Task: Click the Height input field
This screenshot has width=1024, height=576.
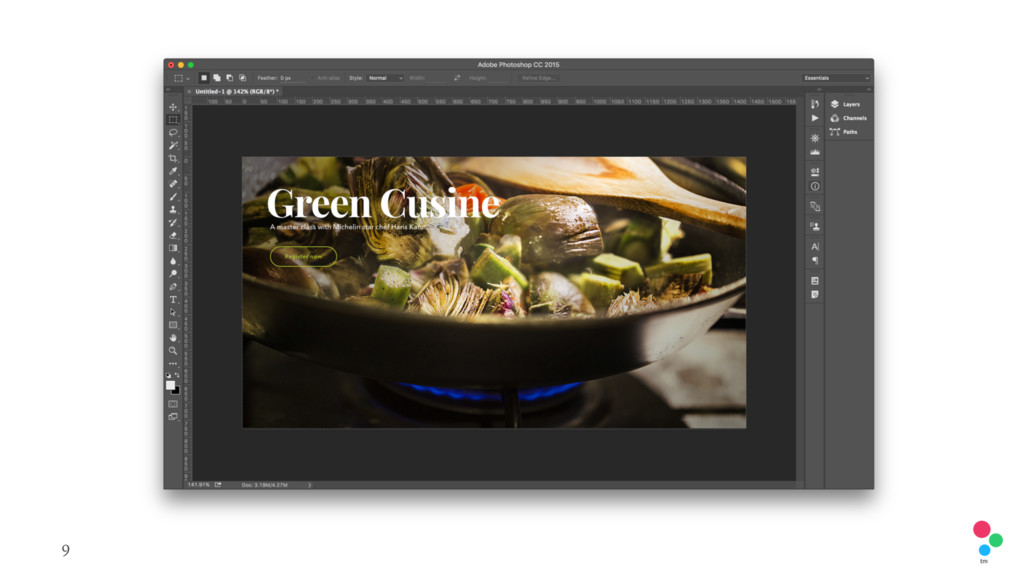Action: [498, 78]
